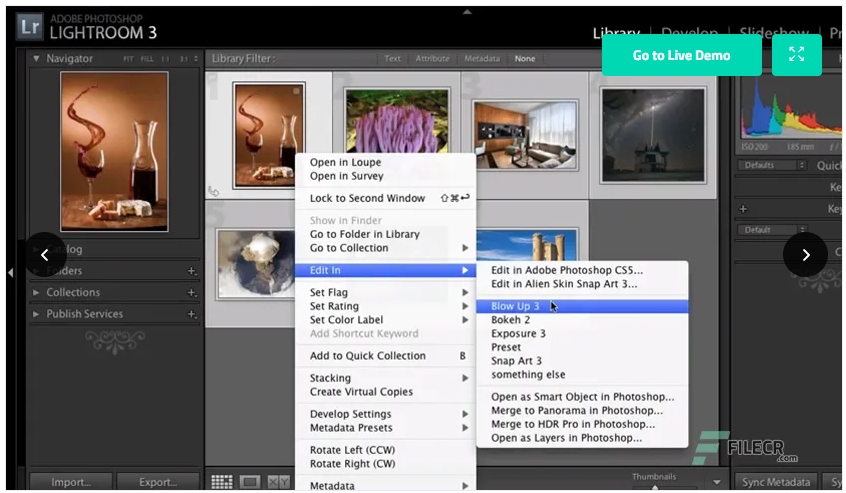Viewport: 846px width, 493px height.
Task: Click the plus icon in Keywording panel
Action: click(x=743, y=209)
